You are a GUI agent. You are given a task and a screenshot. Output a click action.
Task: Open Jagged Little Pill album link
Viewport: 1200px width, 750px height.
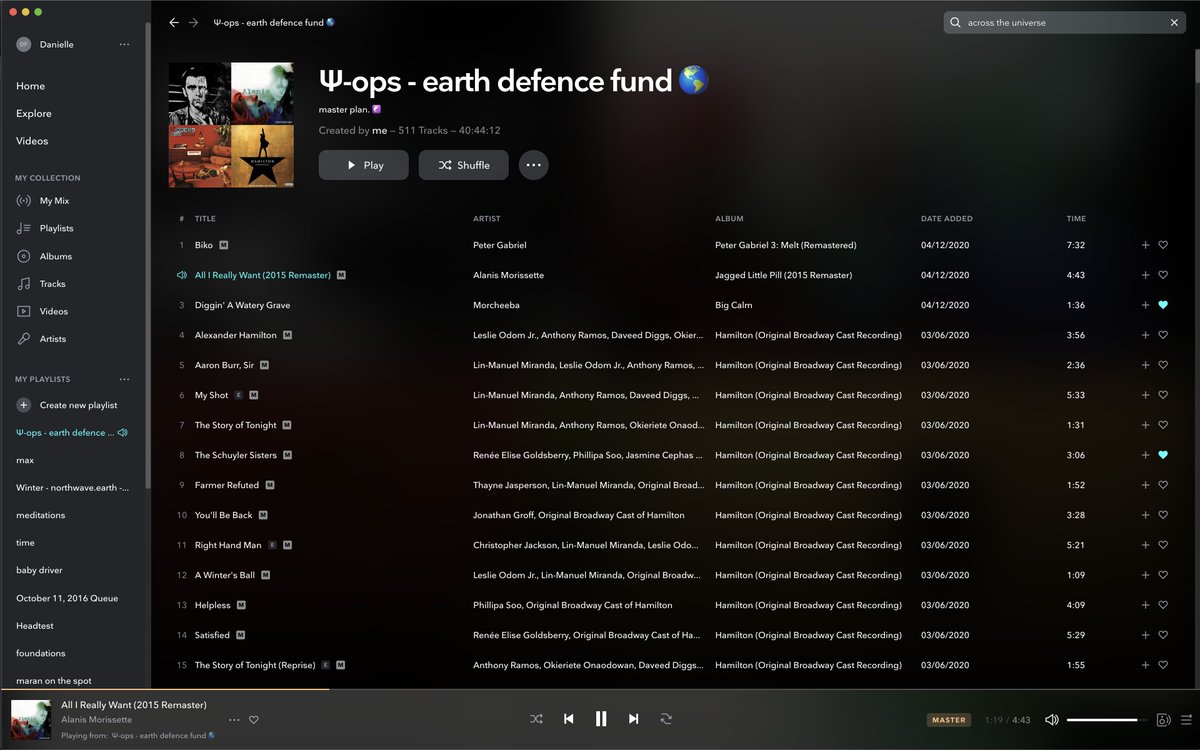click(x=784, y=275)
